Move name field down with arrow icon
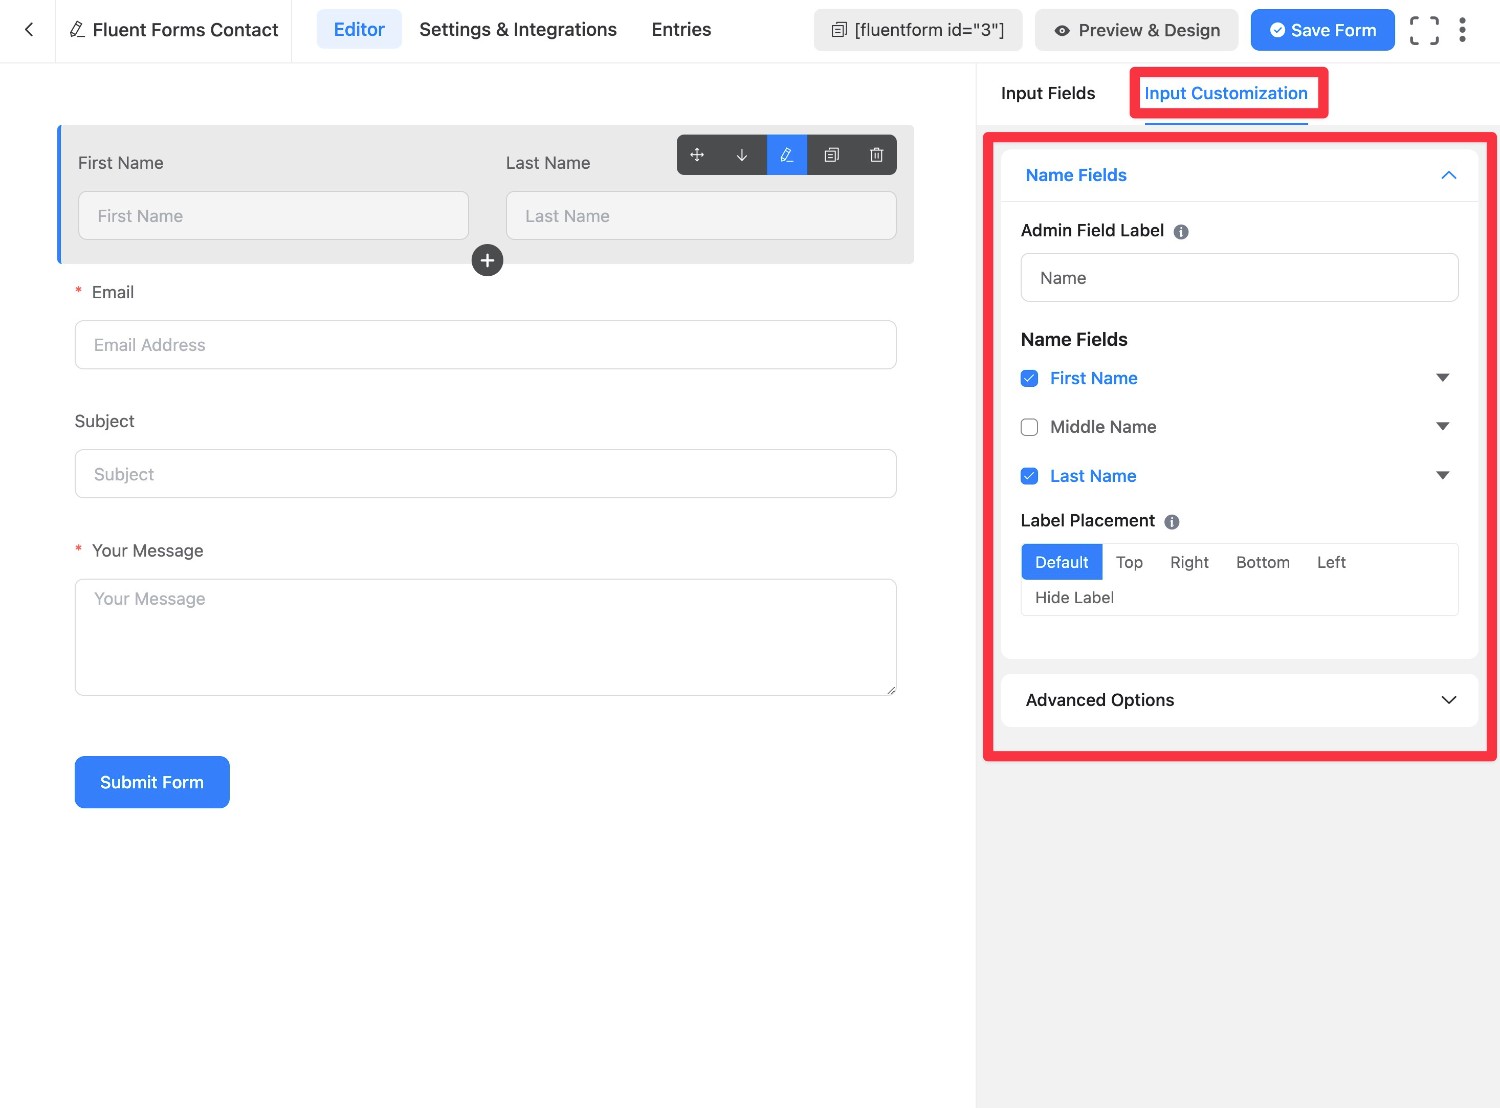 [742, 155]
